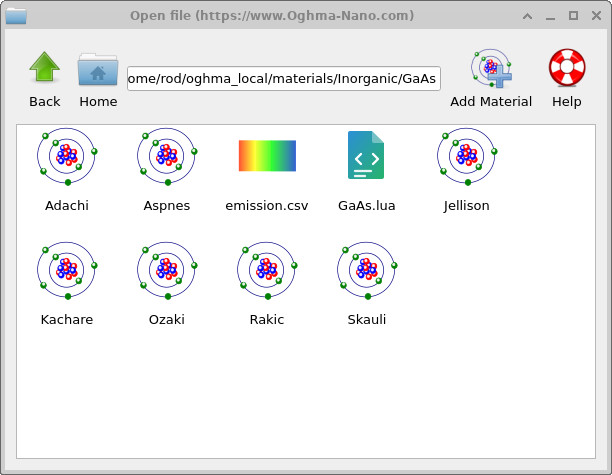Close the Open file dialog
Image resolution: width=612 pixels, height=475 pixels.
tap(596, 16)
